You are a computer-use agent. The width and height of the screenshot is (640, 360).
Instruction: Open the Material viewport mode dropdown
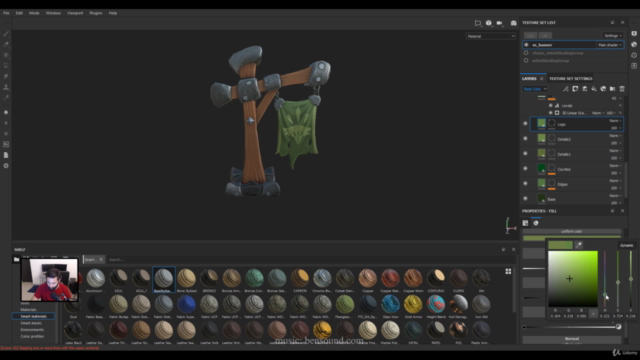[490, 36]
